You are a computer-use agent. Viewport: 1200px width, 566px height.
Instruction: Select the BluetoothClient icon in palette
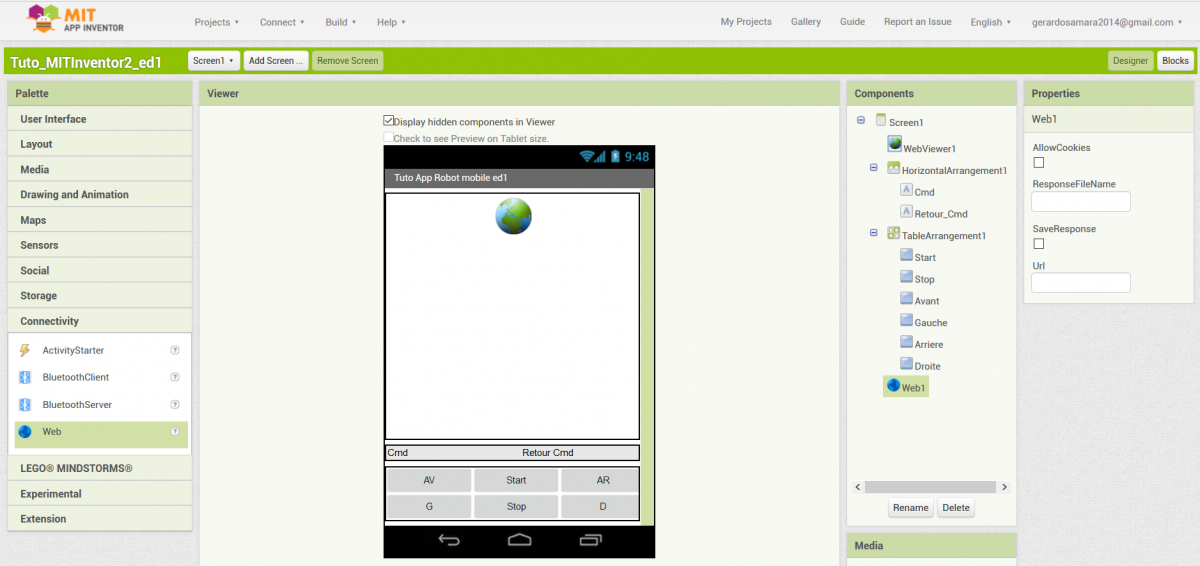(25, 377)
